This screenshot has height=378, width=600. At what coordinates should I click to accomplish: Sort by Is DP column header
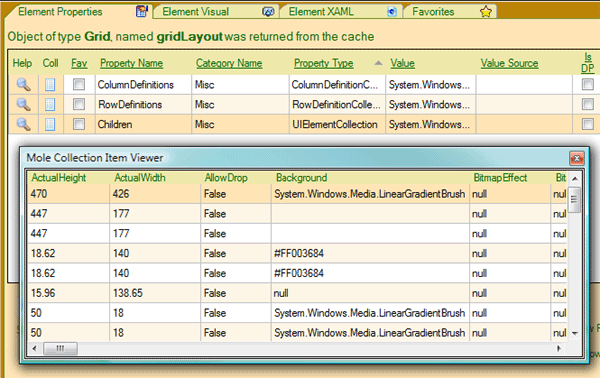tap(588, 63)
